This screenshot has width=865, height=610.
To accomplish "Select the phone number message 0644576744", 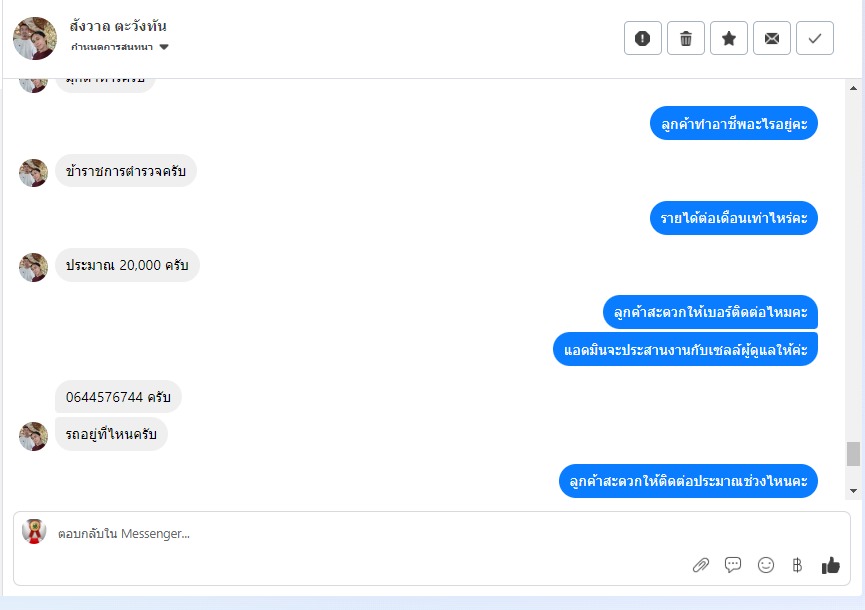I will [118, 397].
